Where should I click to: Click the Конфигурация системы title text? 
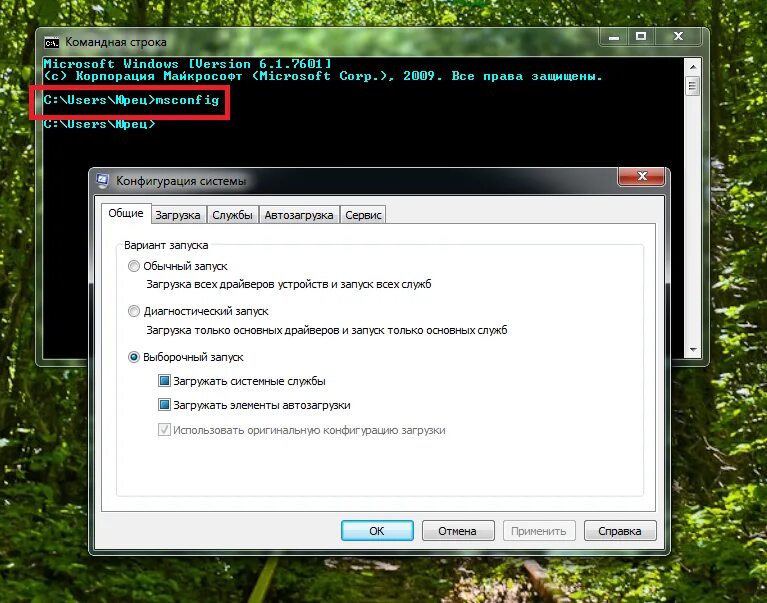point(180,181)
